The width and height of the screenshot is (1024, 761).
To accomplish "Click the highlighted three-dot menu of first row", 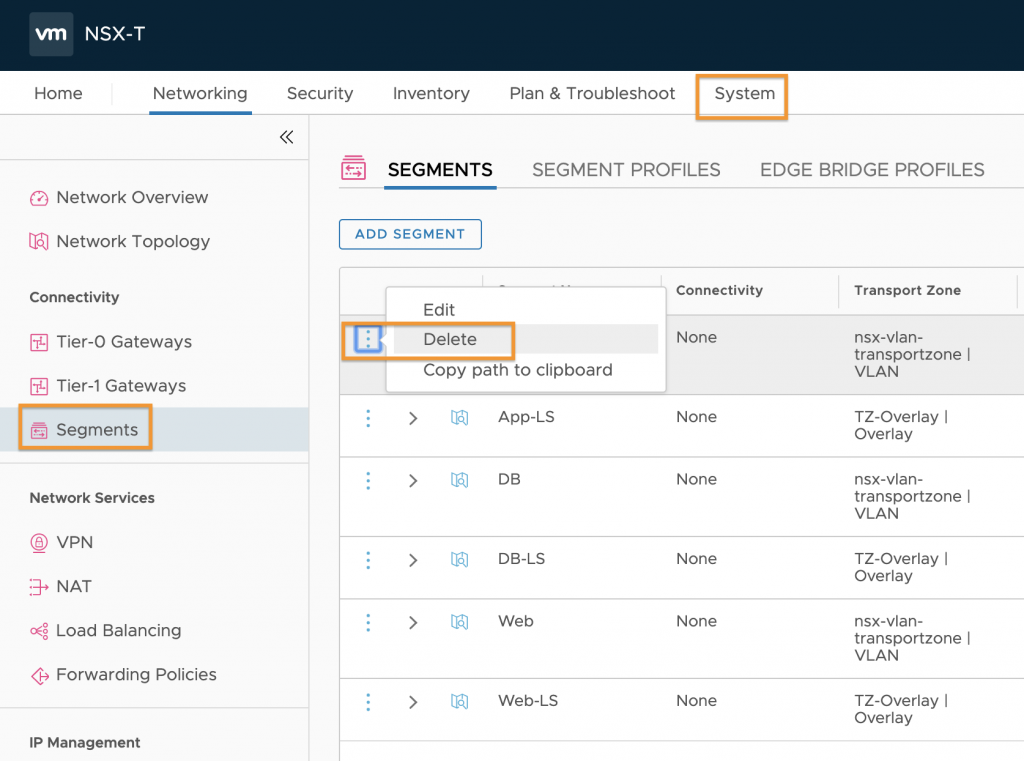I will tap(368, 339).
